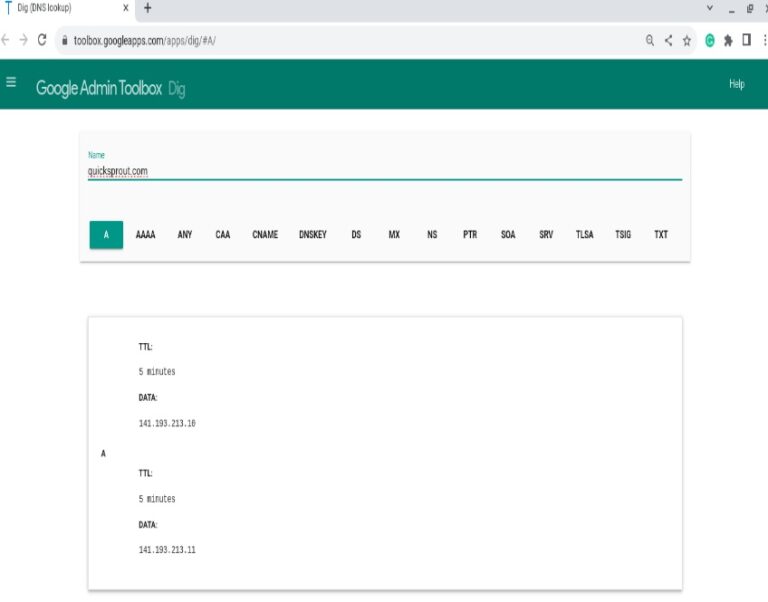Screen dimensions: 768x602
Task: Select the AAAA record type
Action: point(145,235)
